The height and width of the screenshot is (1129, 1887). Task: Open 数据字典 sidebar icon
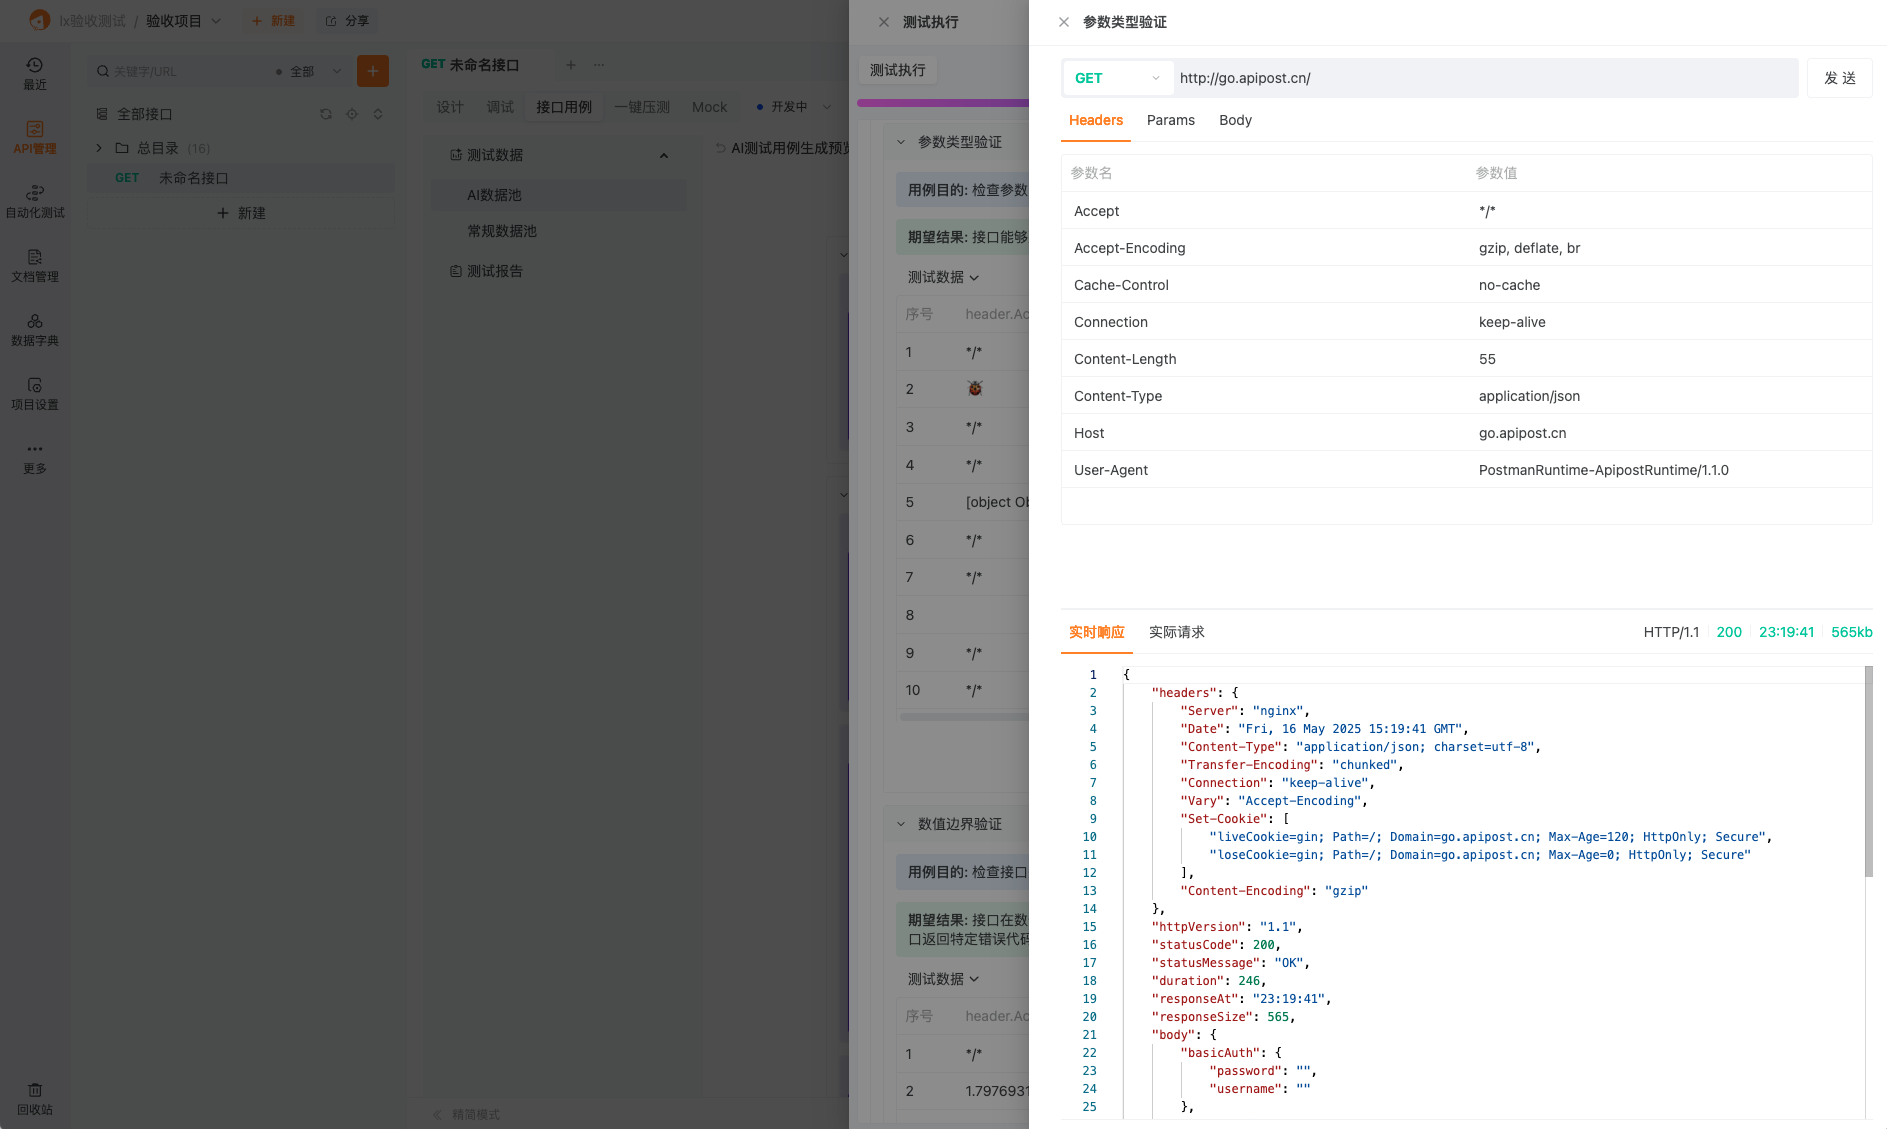pyautogui.click(x=34, y=329)
